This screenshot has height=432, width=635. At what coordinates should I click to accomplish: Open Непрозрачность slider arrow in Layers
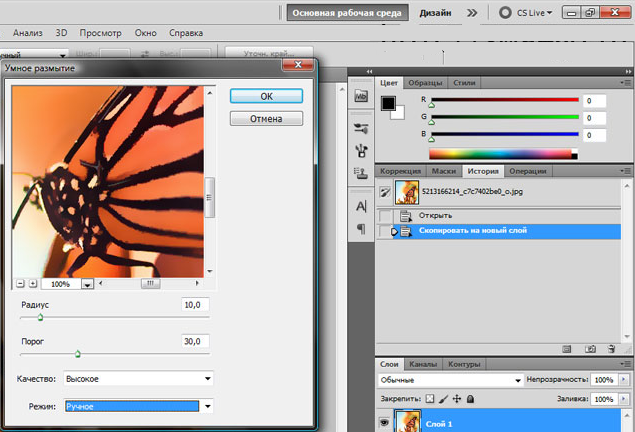pos(624,379)
